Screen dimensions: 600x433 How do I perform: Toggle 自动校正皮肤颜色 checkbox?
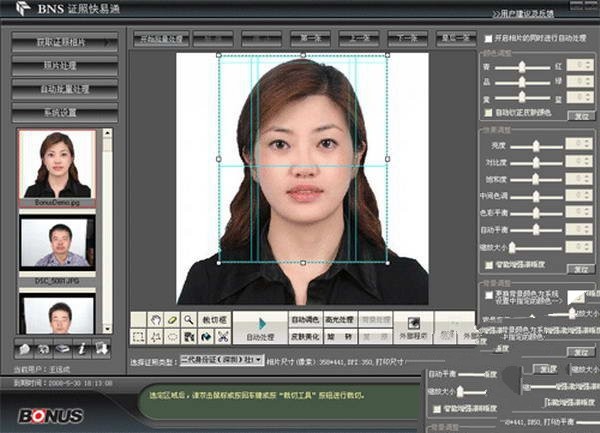click(x=488, y=112)
